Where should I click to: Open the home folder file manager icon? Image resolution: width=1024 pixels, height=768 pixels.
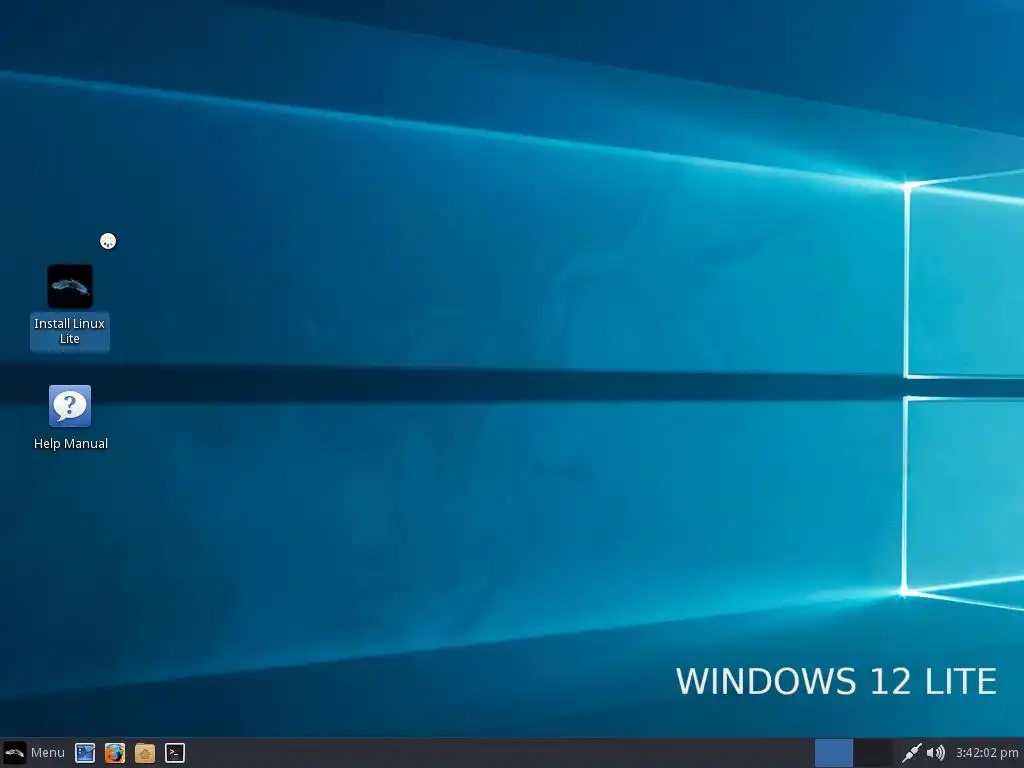[x=145, y=753]
